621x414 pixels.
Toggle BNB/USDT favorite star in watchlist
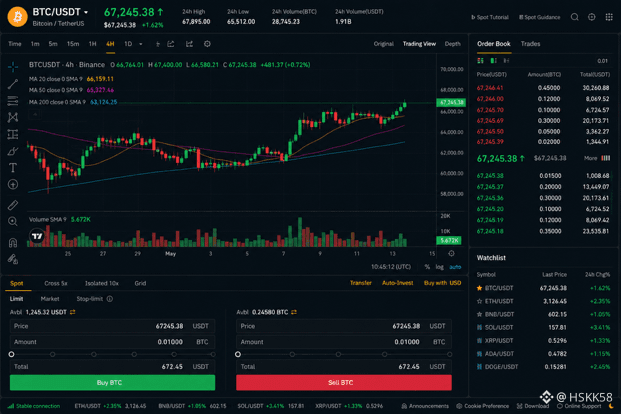click(x=480, y=314)
